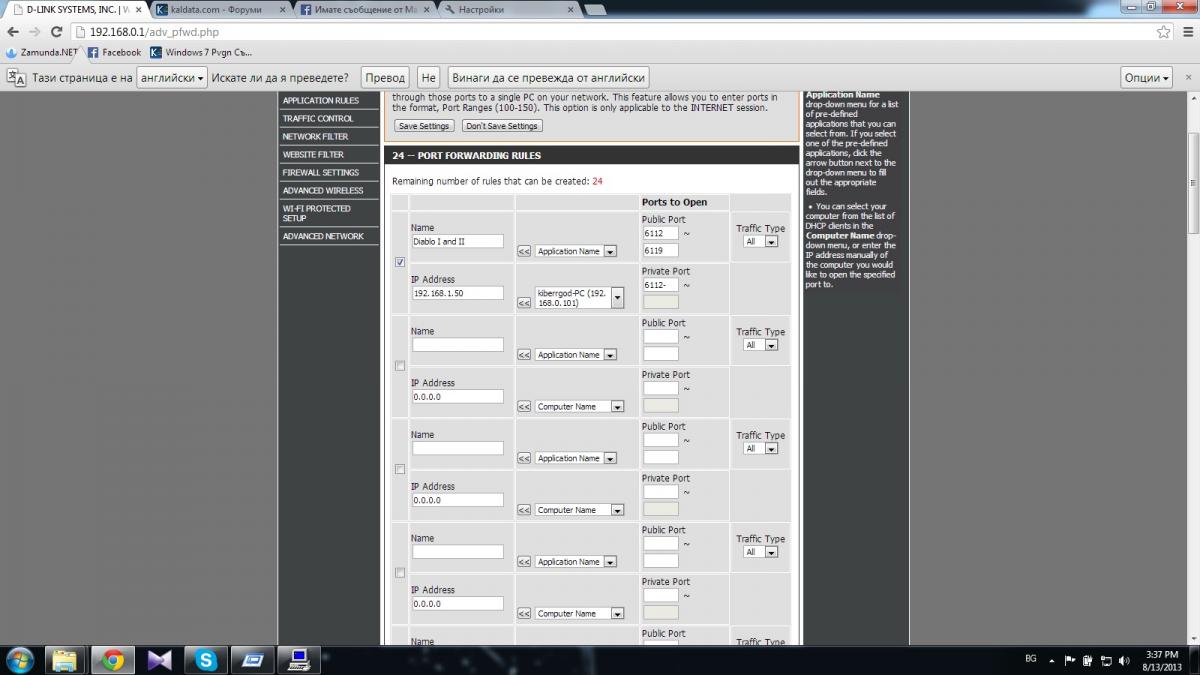Image resolution: width=1200 pixels, height=675 pixels.
Task: Expand the first Application Name dropdown
Action: 576,251
